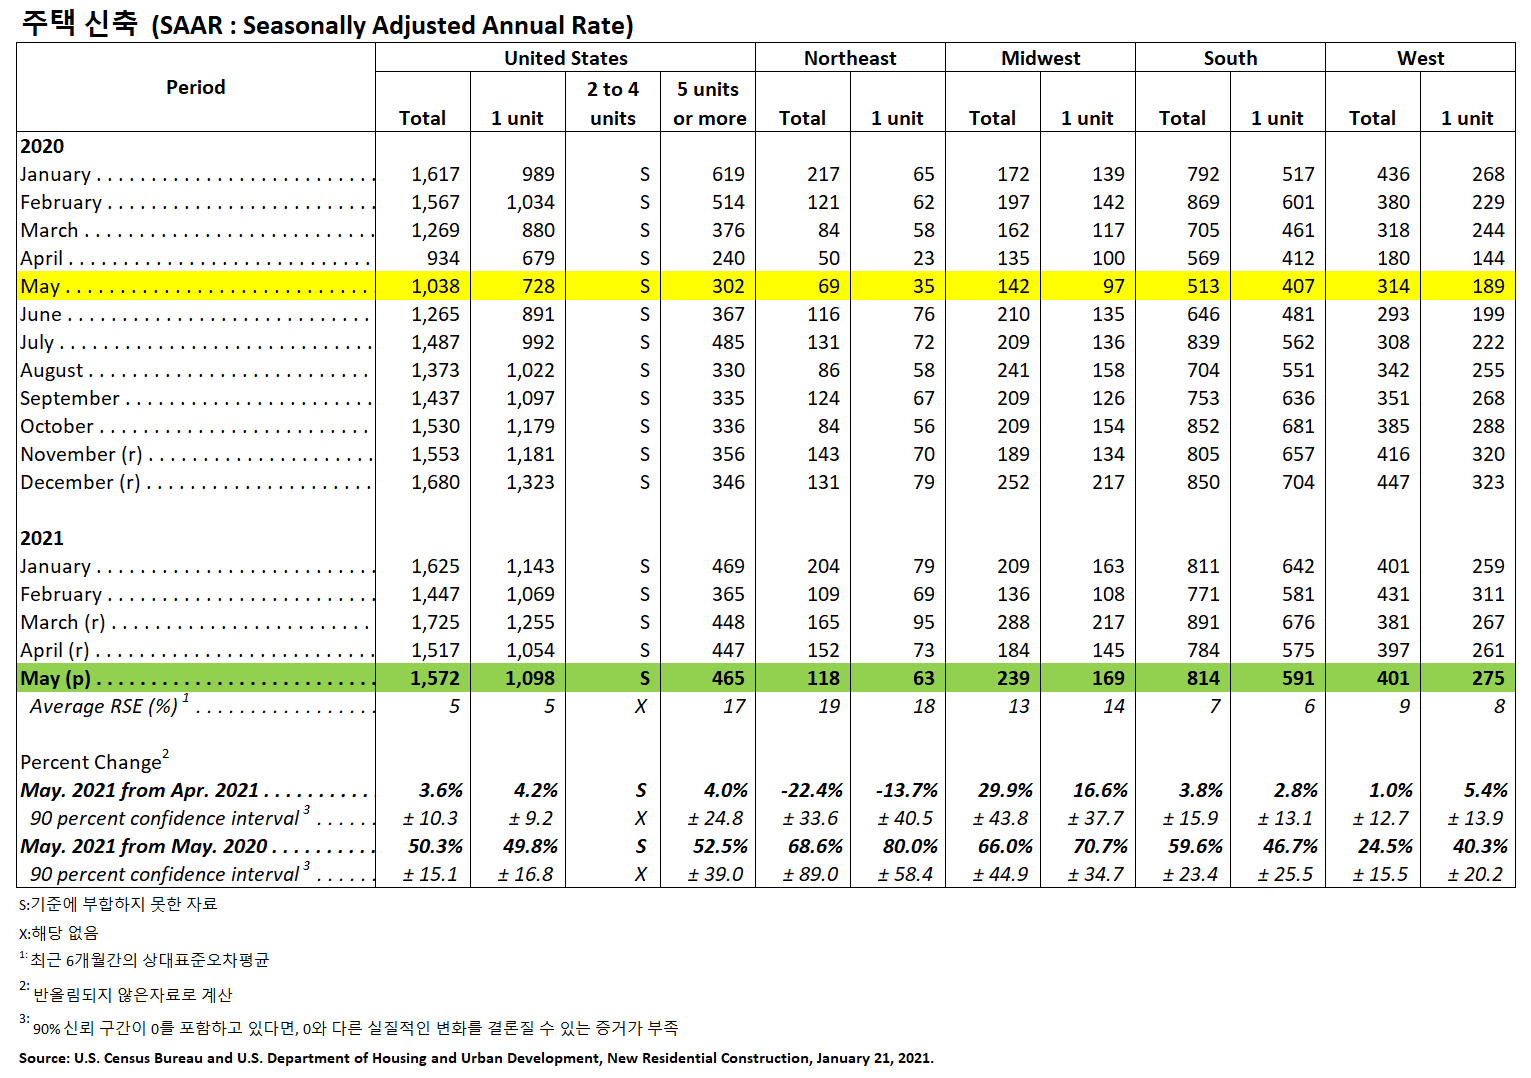
Task: Click the 1,572 total in May (p) row
Action: pyautogui.click(x=435, y=678)
